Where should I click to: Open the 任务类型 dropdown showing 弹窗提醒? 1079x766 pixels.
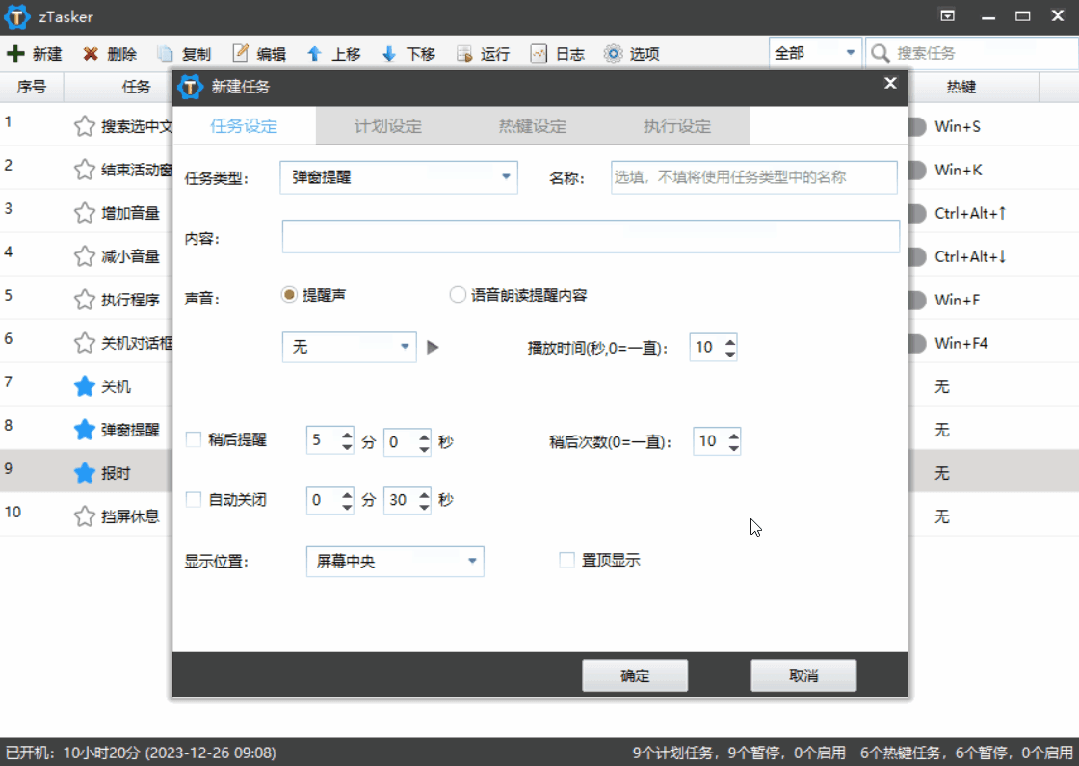(x=398, y=178)
